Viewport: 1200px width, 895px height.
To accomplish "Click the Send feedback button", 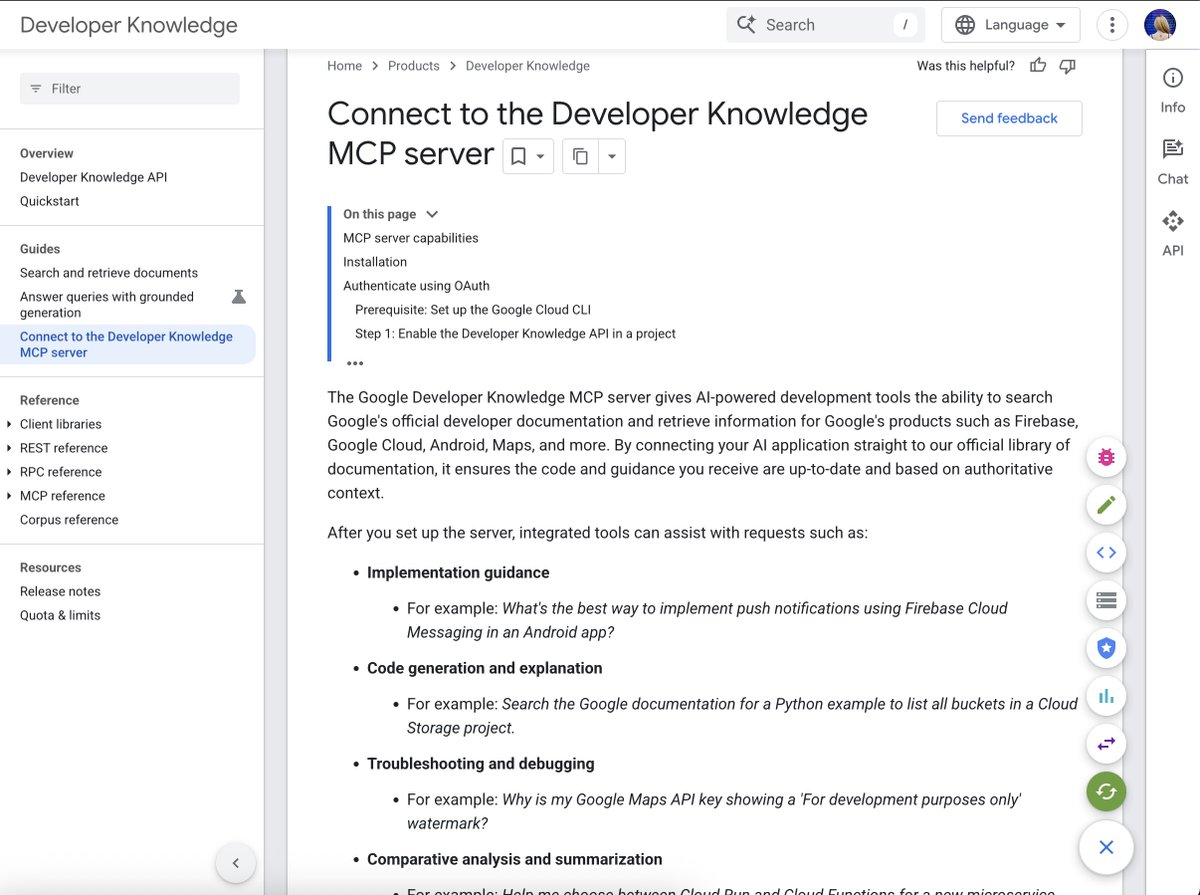I will pos(1009,118).
